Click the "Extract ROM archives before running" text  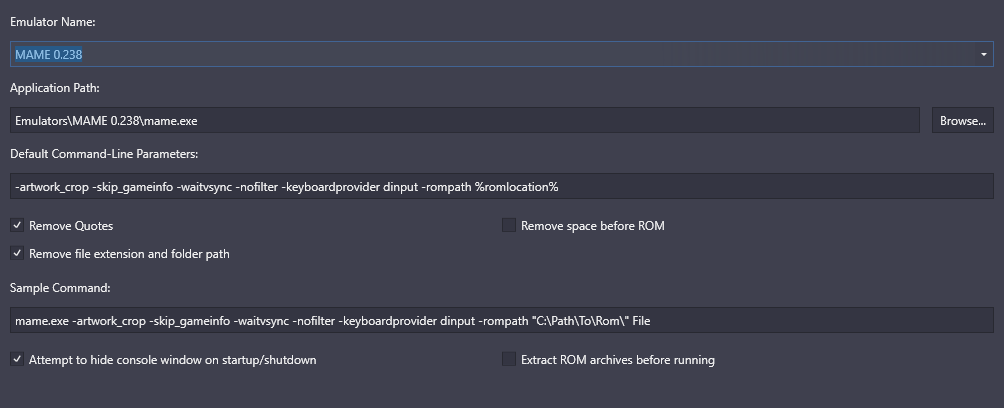coord(618,360)
